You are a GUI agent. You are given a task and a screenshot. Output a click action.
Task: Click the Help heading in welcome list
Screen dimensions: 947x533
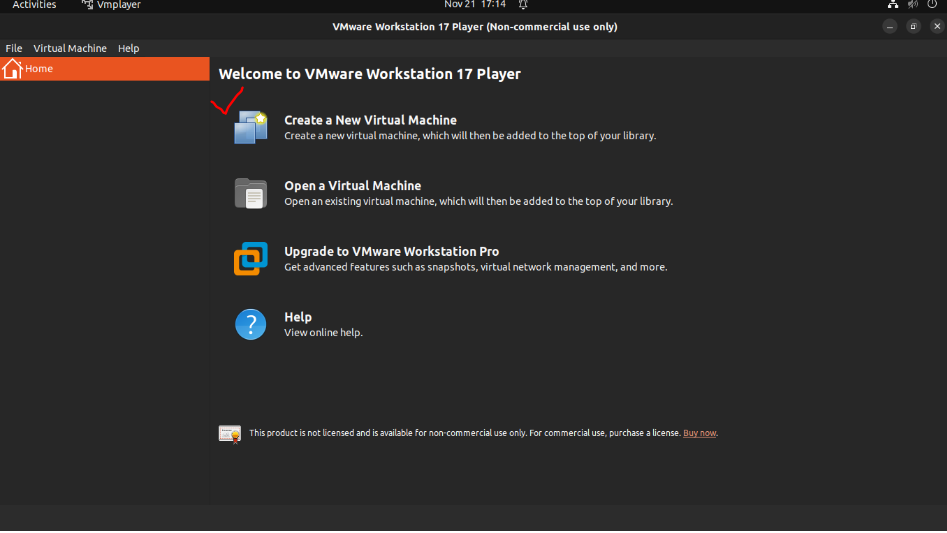pyautogui.click(x=298, y=317)
